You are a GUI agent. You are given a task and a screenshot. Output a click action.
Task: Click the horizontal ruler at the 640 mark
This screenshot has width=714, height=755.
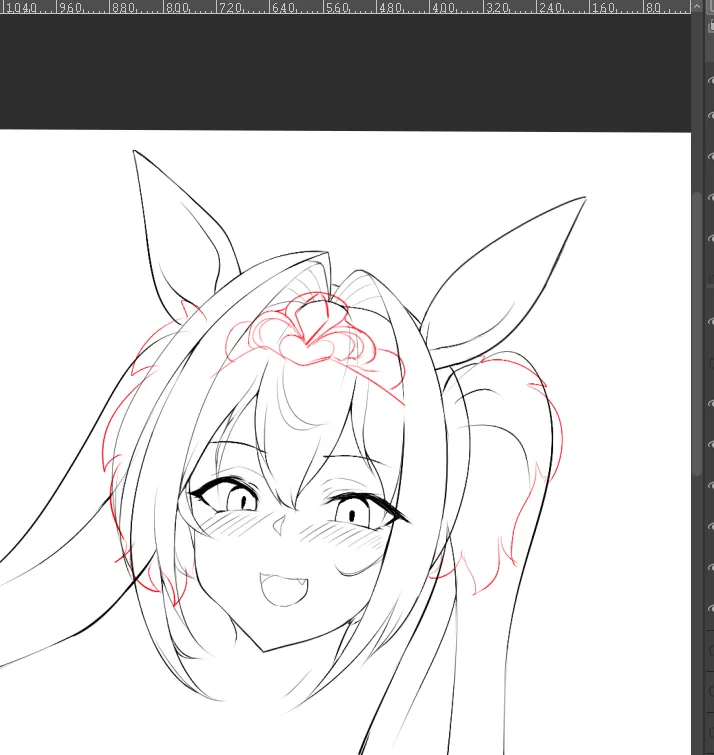pyautogui.click(x=284, y=7)
